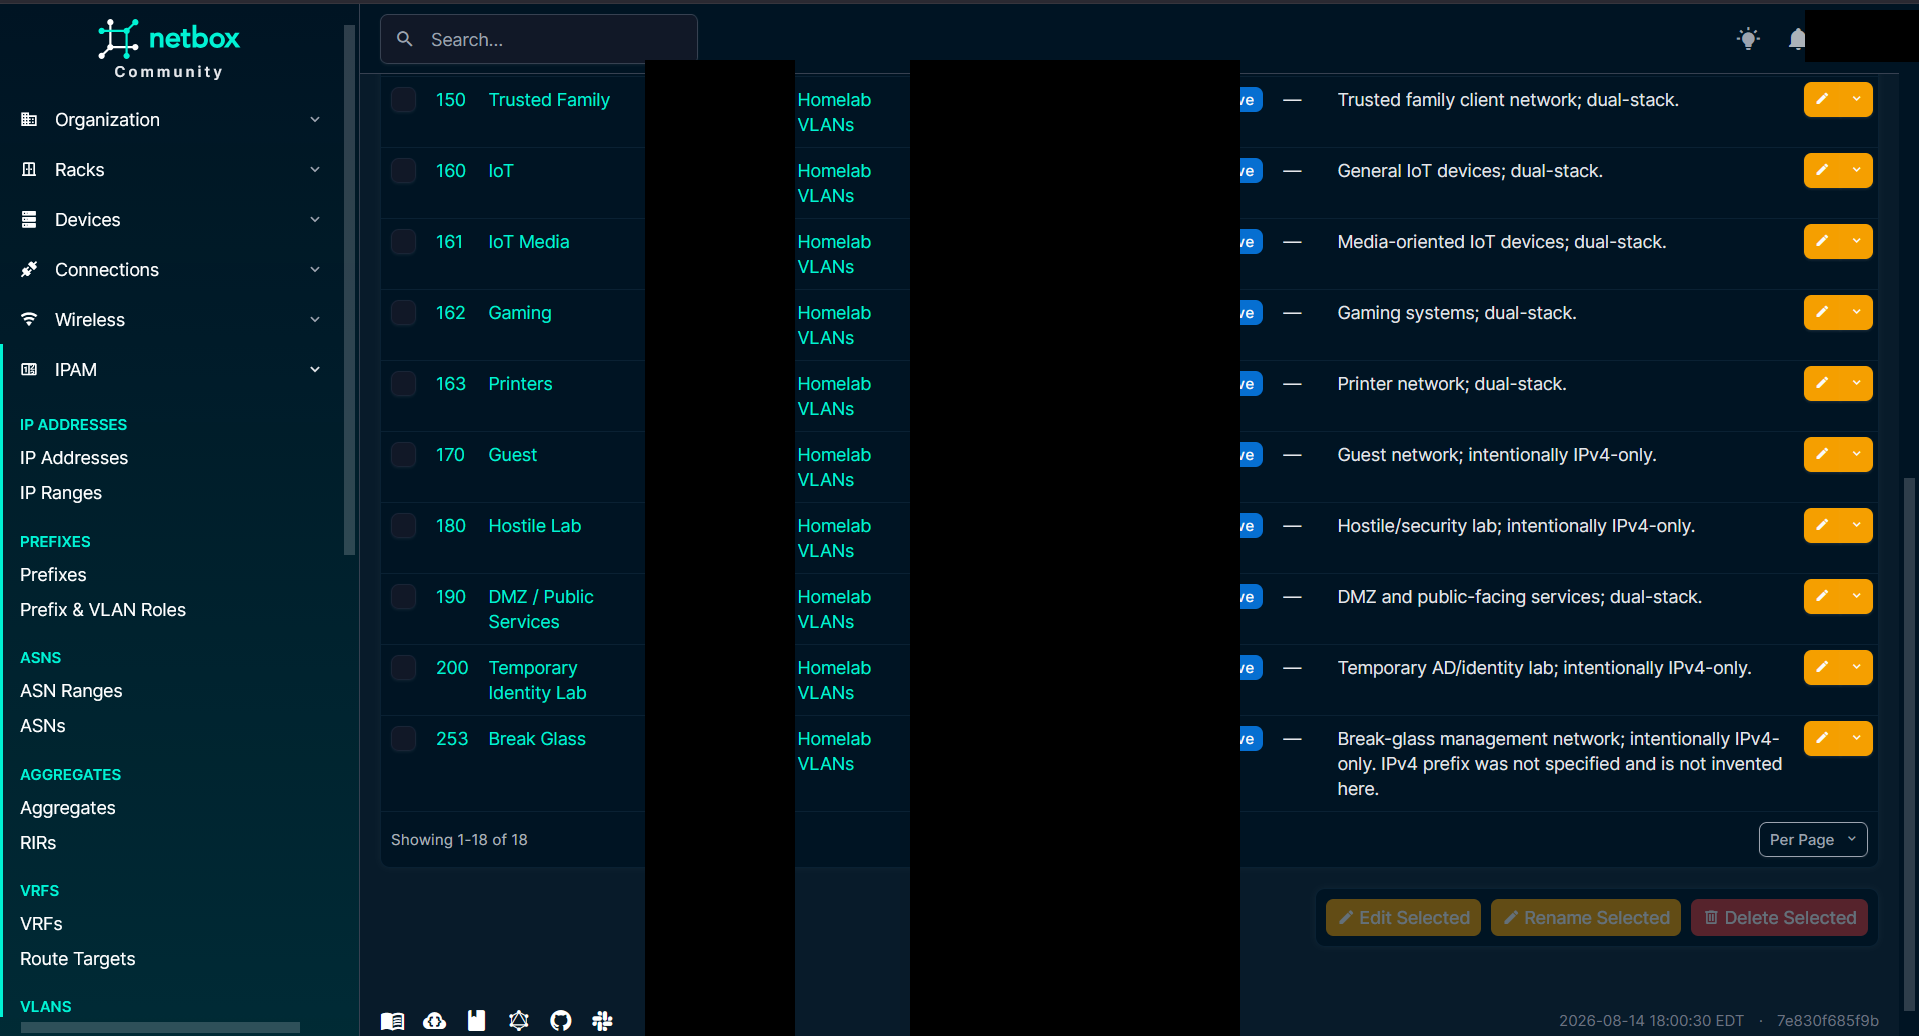The width and height of the screenshot is (1919, 1036).
Task: Open the Slack community icon
Action: tap(602, 1021)
